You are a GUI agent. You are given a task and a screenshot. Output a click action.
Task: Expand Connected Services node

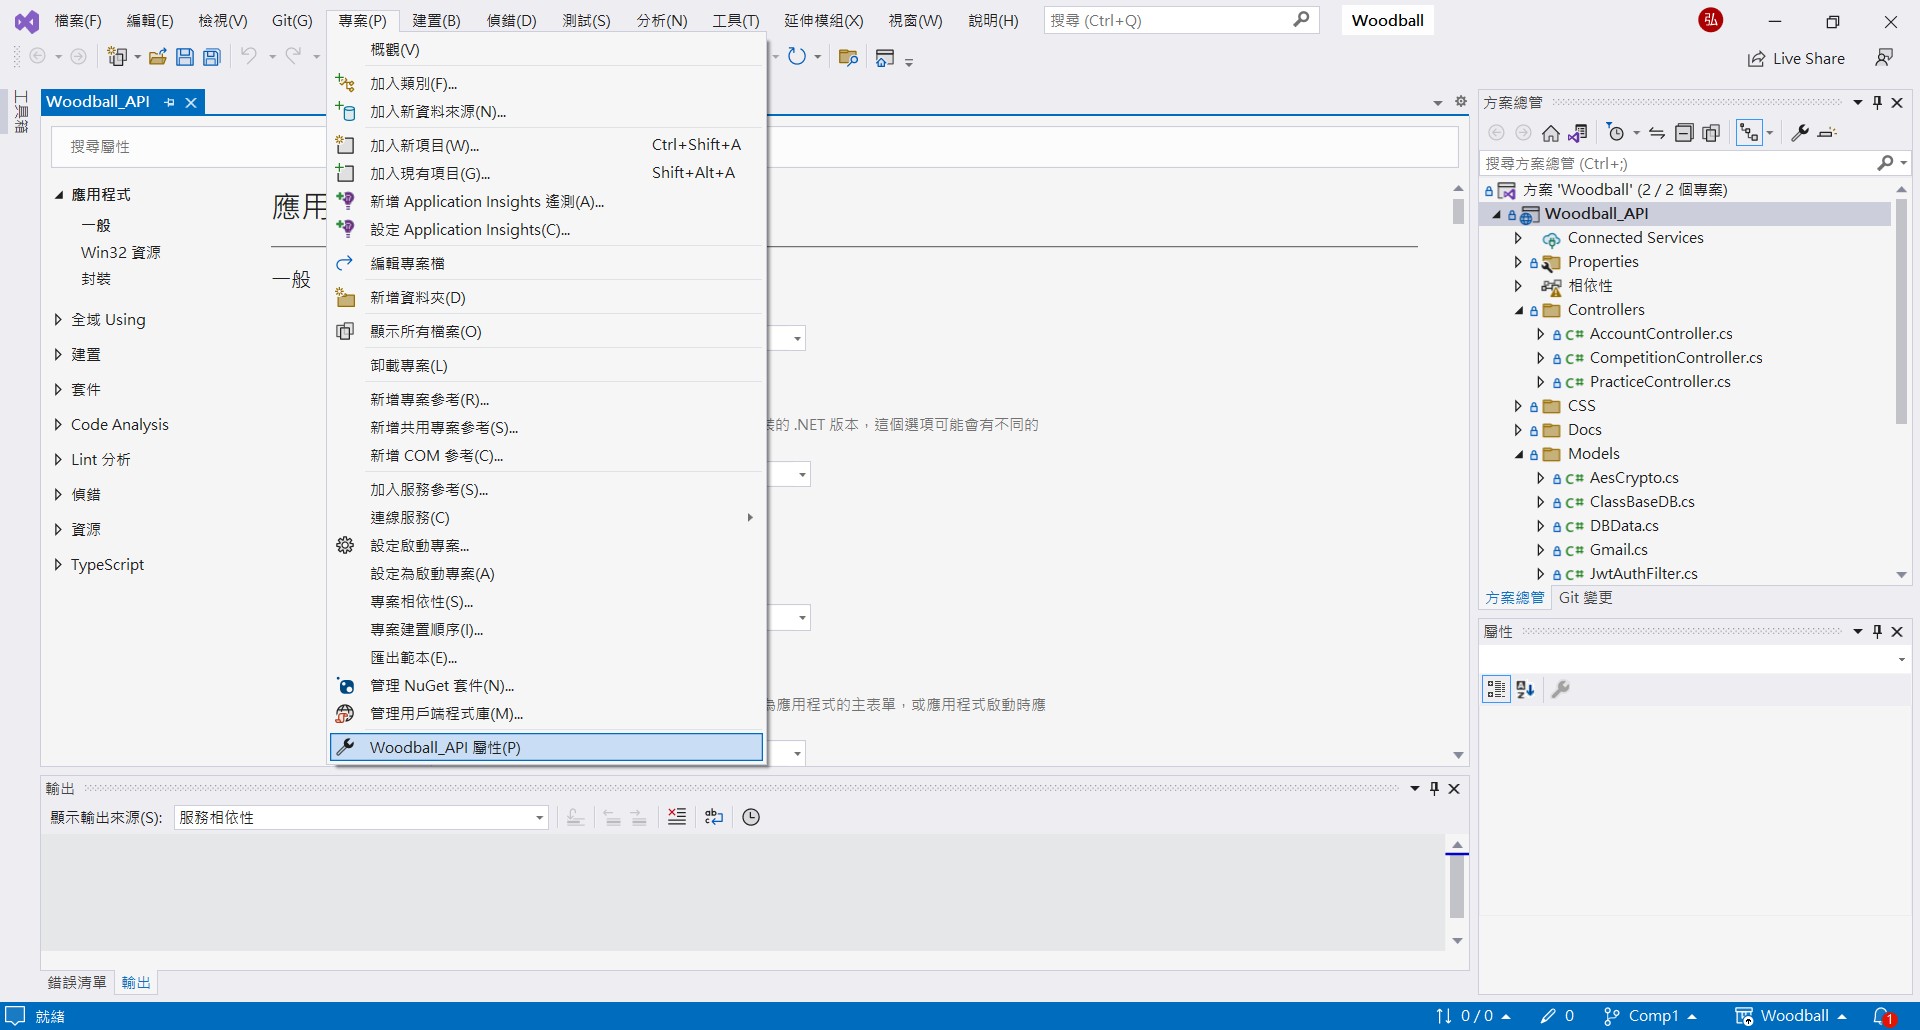(1519, 238)
